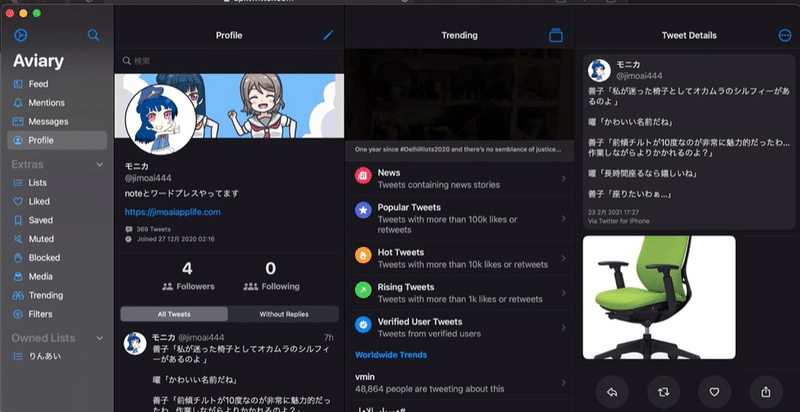Click the compass icon above Aviary title
Viewport: 800px width, 412px height.
point(20,35)
